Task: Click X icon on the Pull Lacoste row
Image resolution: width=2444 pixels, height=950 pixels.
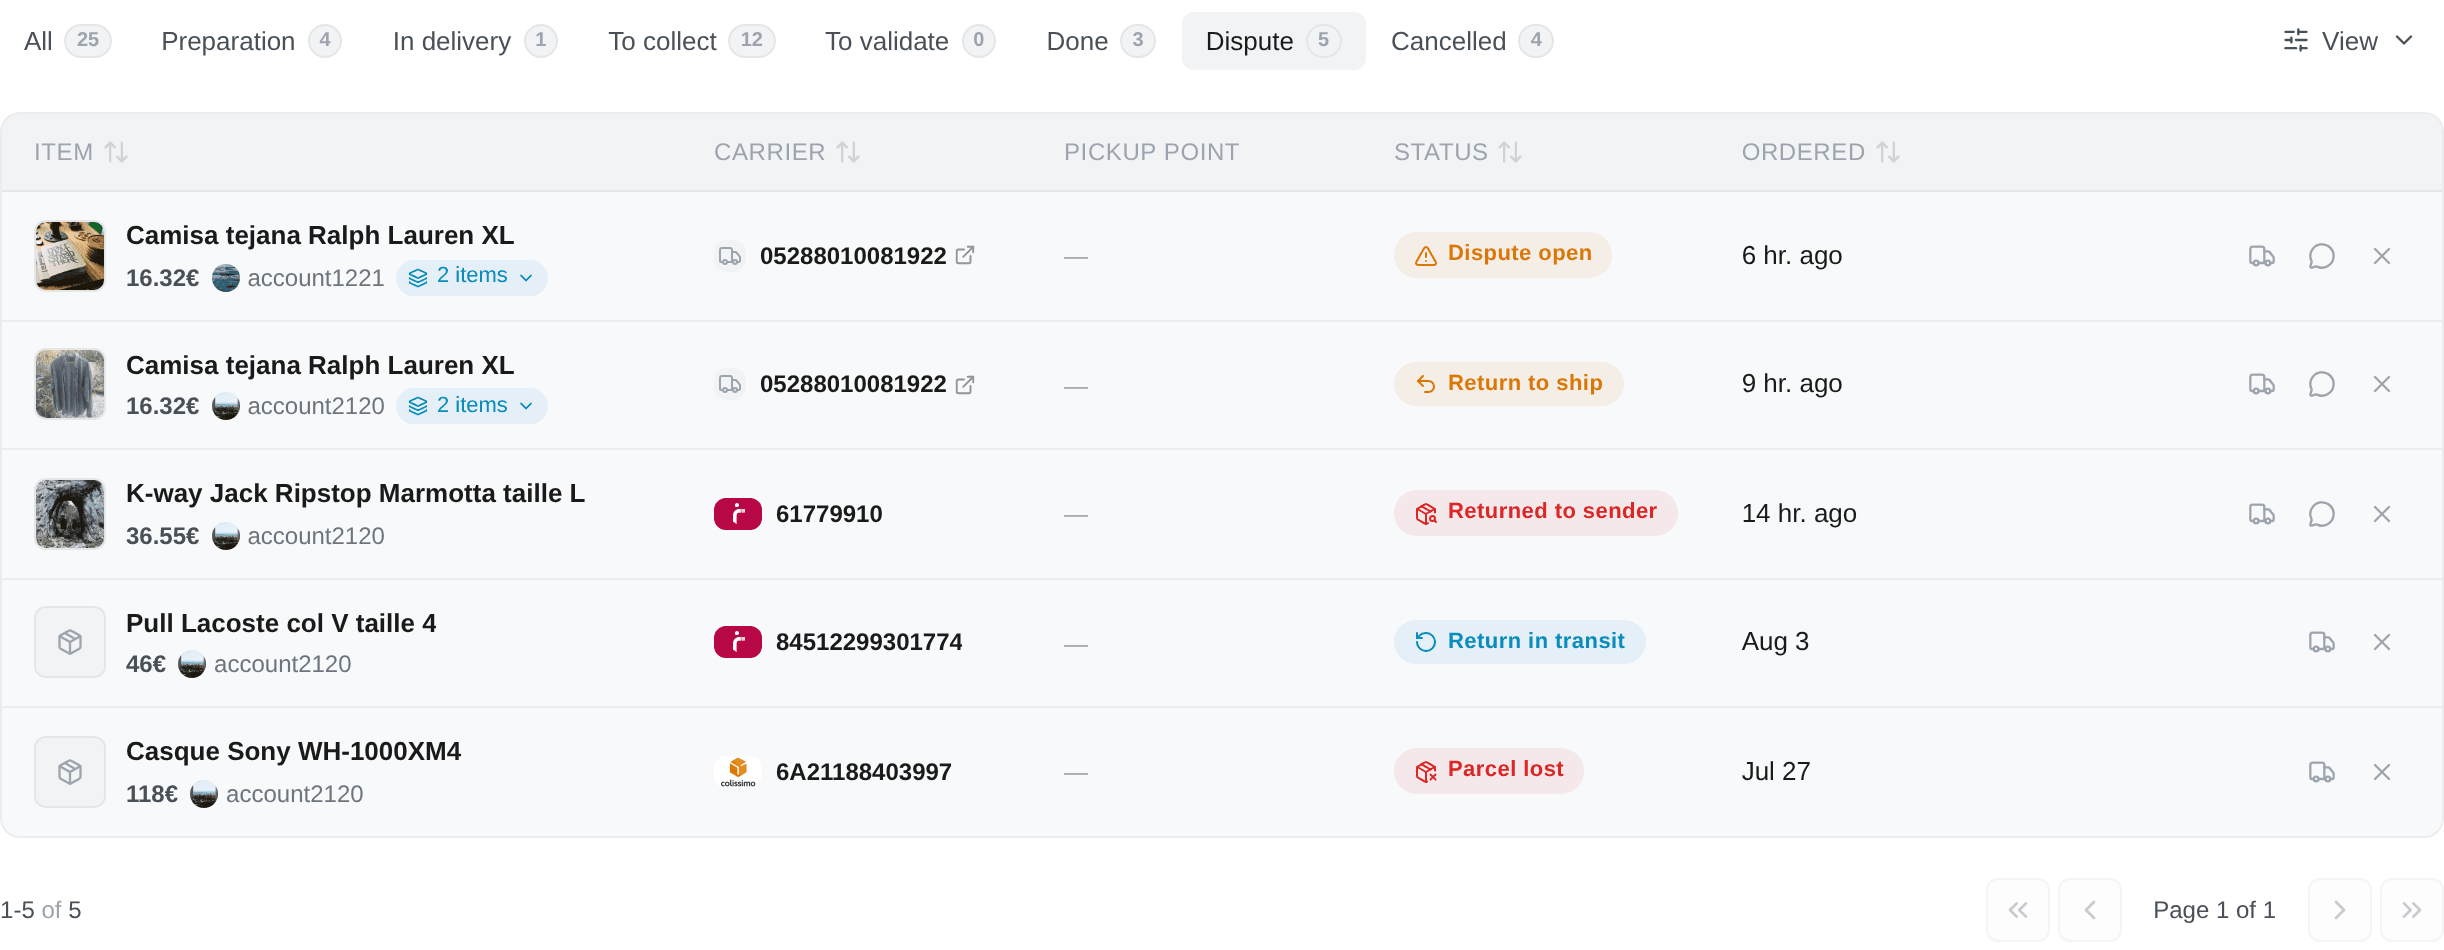Action: [2382, 642]
